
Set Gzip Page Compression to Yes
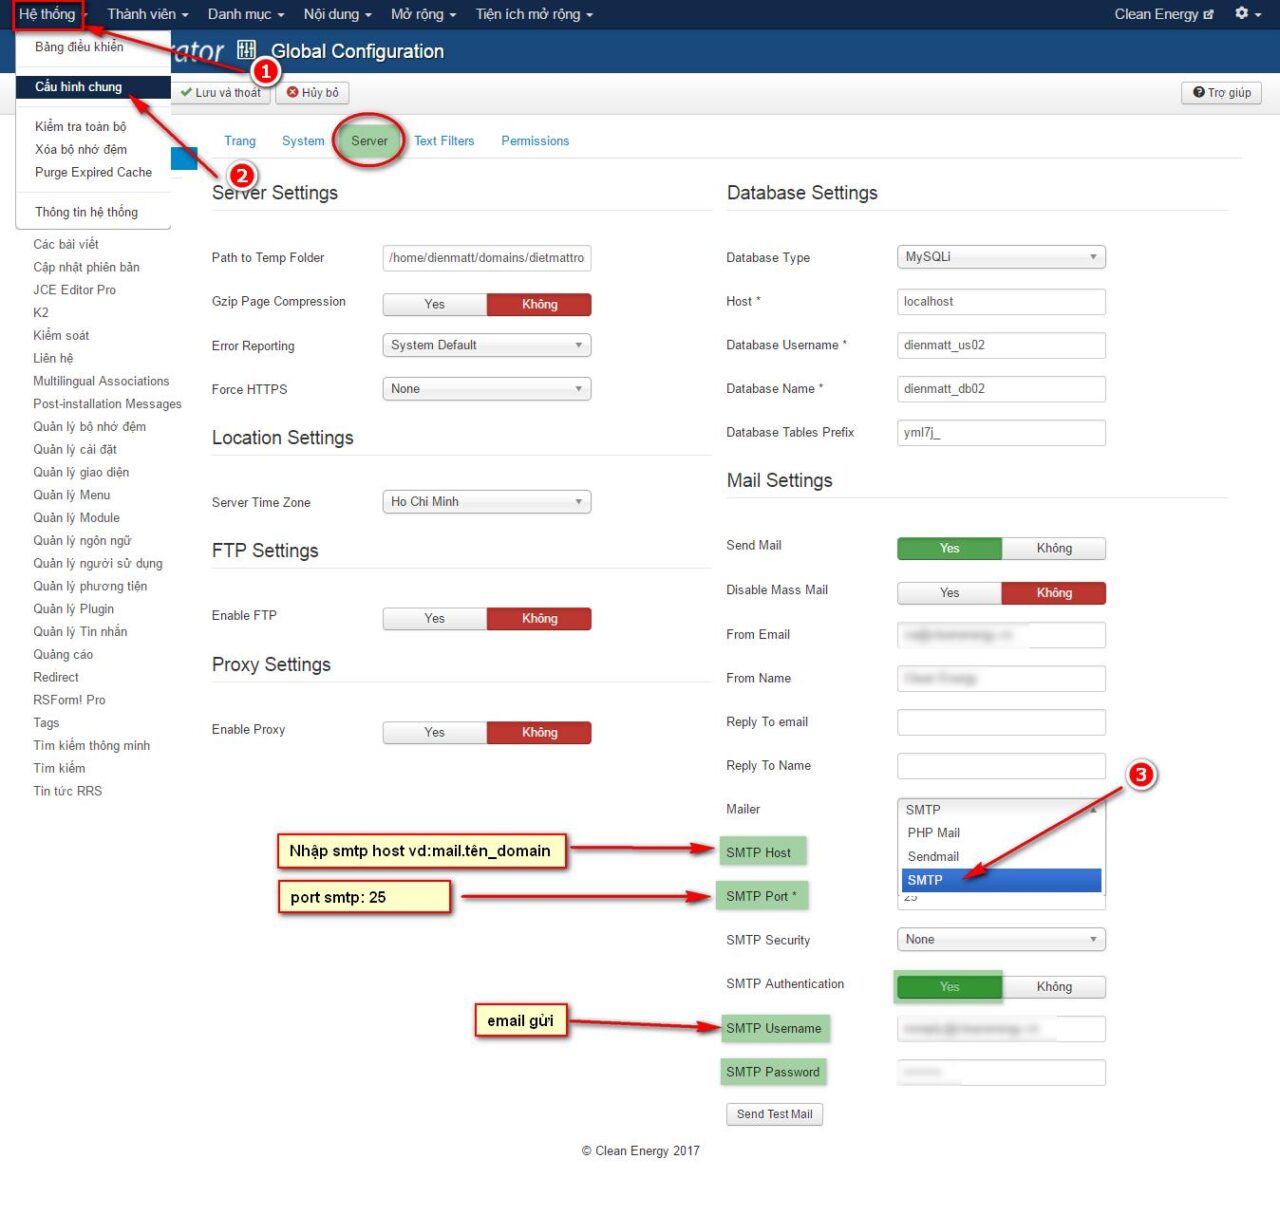point(435,304)
